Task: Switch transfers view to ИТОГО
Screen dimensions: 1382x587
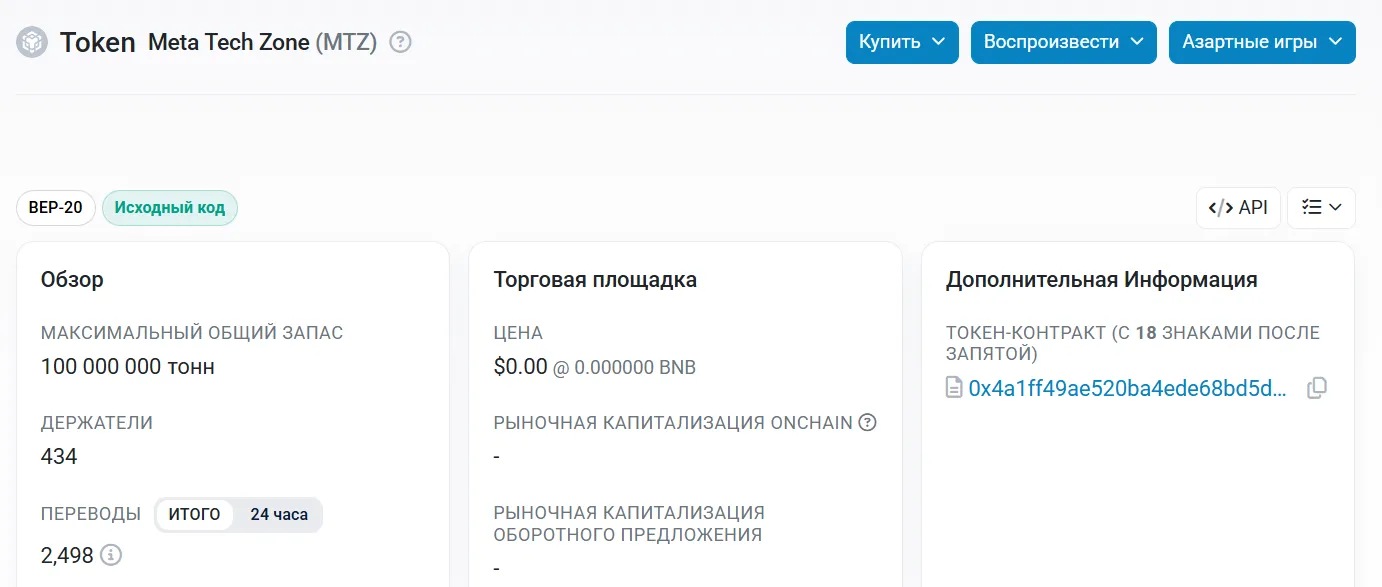Action: pos(194,515)
